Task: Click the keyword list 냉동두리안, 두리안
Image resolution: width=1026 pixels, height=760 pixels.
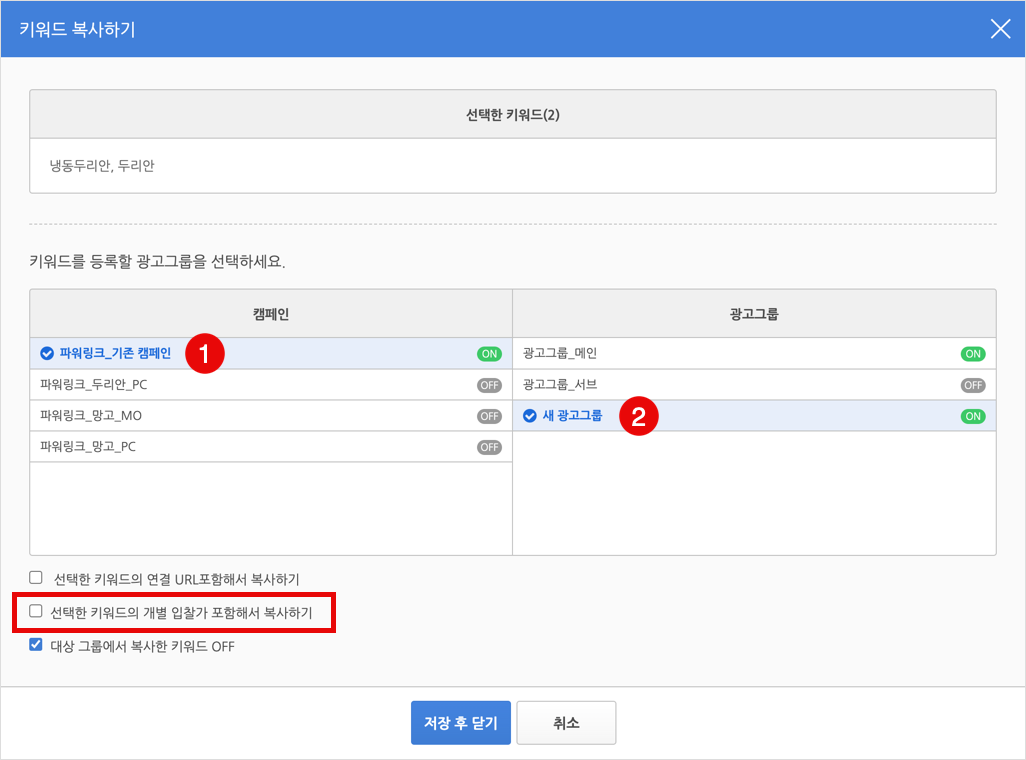Action: pos(102,166)
